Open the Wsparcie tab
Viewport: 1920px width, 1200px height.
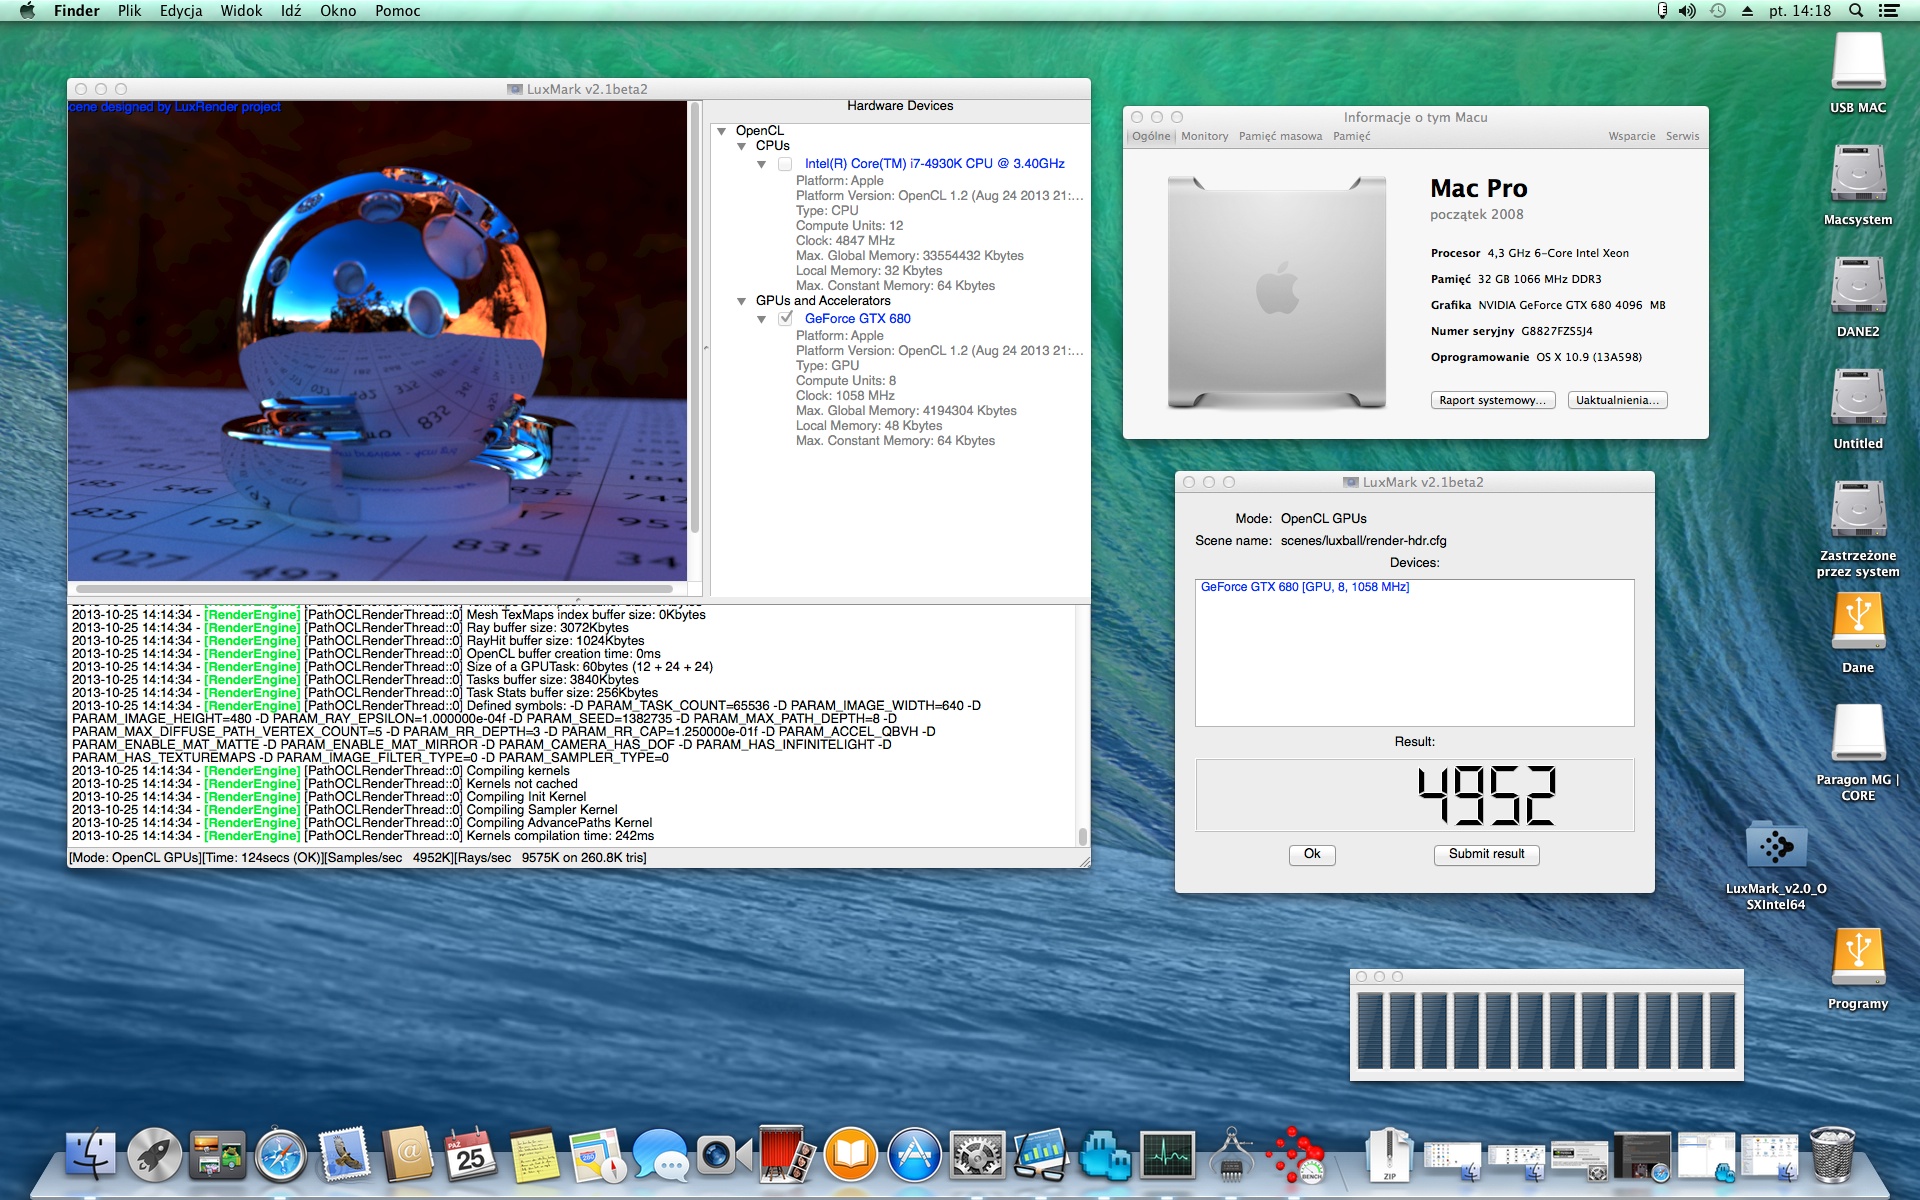(1632, 136)
